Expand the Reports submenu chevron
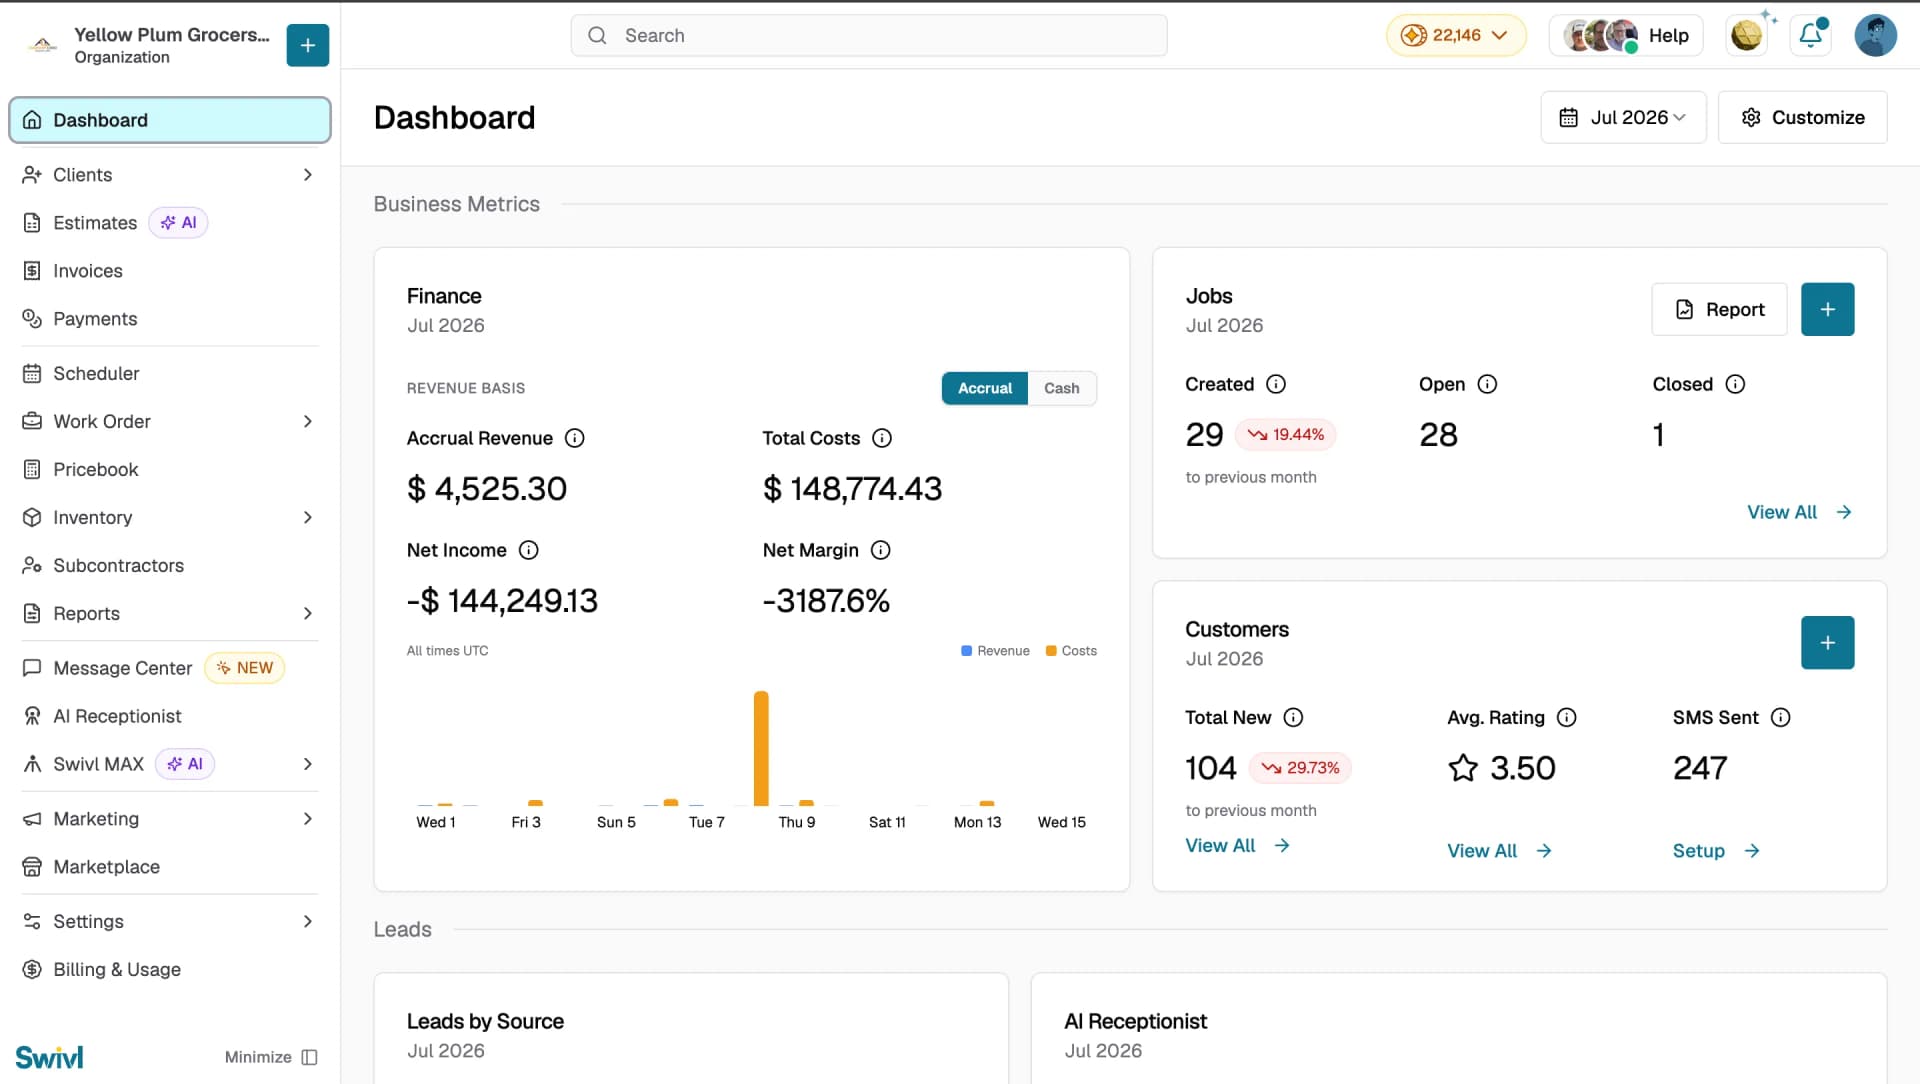Screen dimensions: 1920x1084 coord(308,614)
